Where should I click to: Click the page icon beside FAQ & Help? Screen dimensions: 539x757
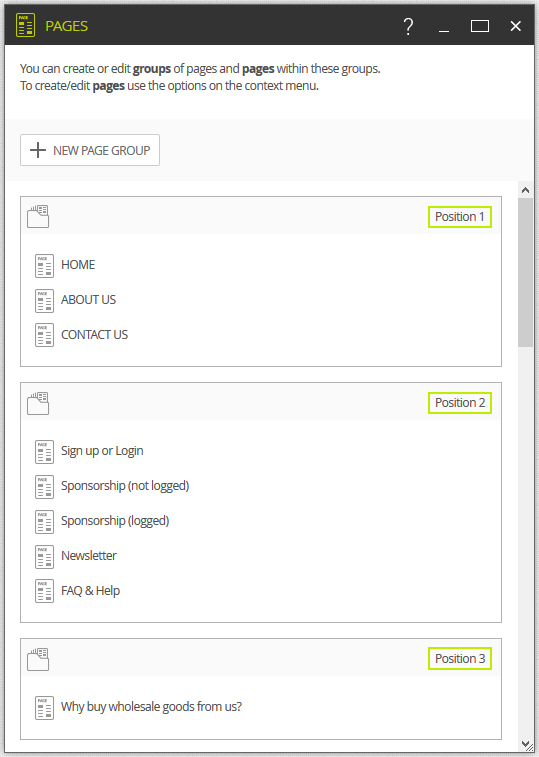click(x=44, y=591)
